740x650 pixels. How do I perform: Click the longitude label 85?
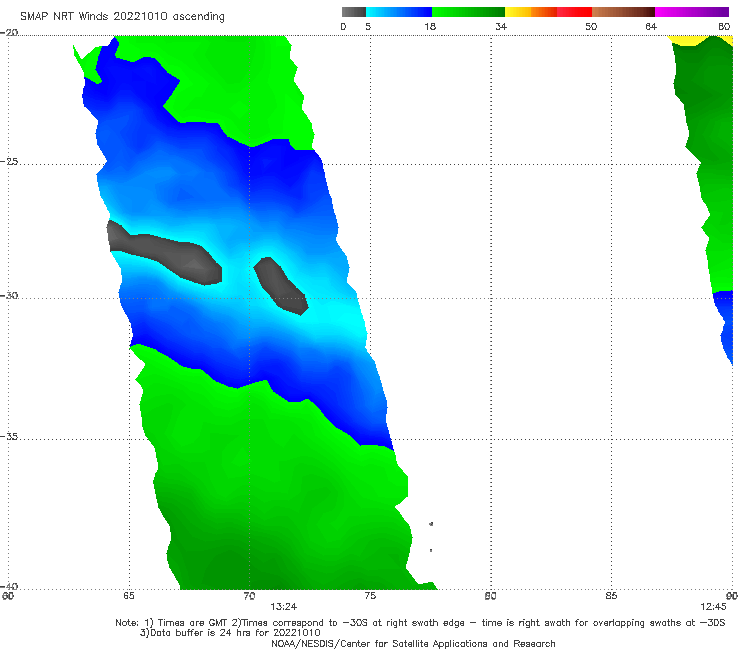point(611,596)
